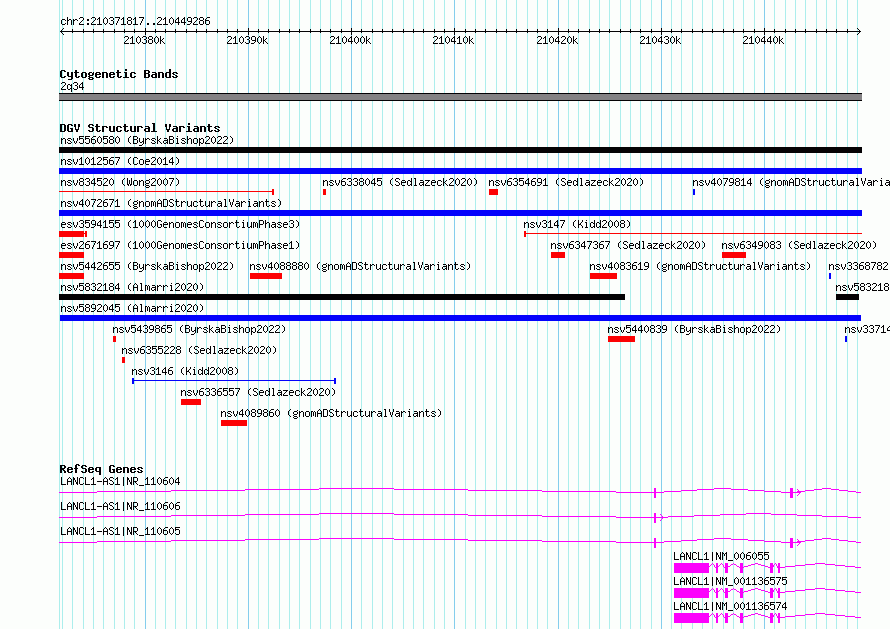Open the nsv5892045 (Almarri2020) label

point(132,308)
